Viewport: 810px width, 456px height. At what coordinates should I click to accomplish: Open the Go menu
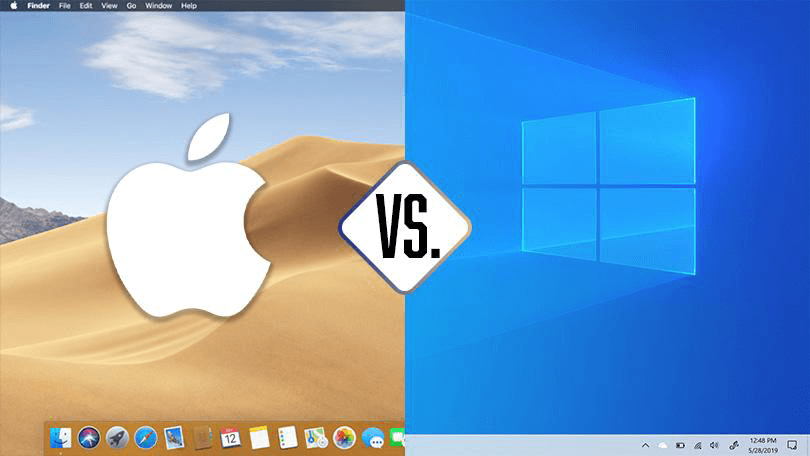pyautogui.click(x=131, y=6)
